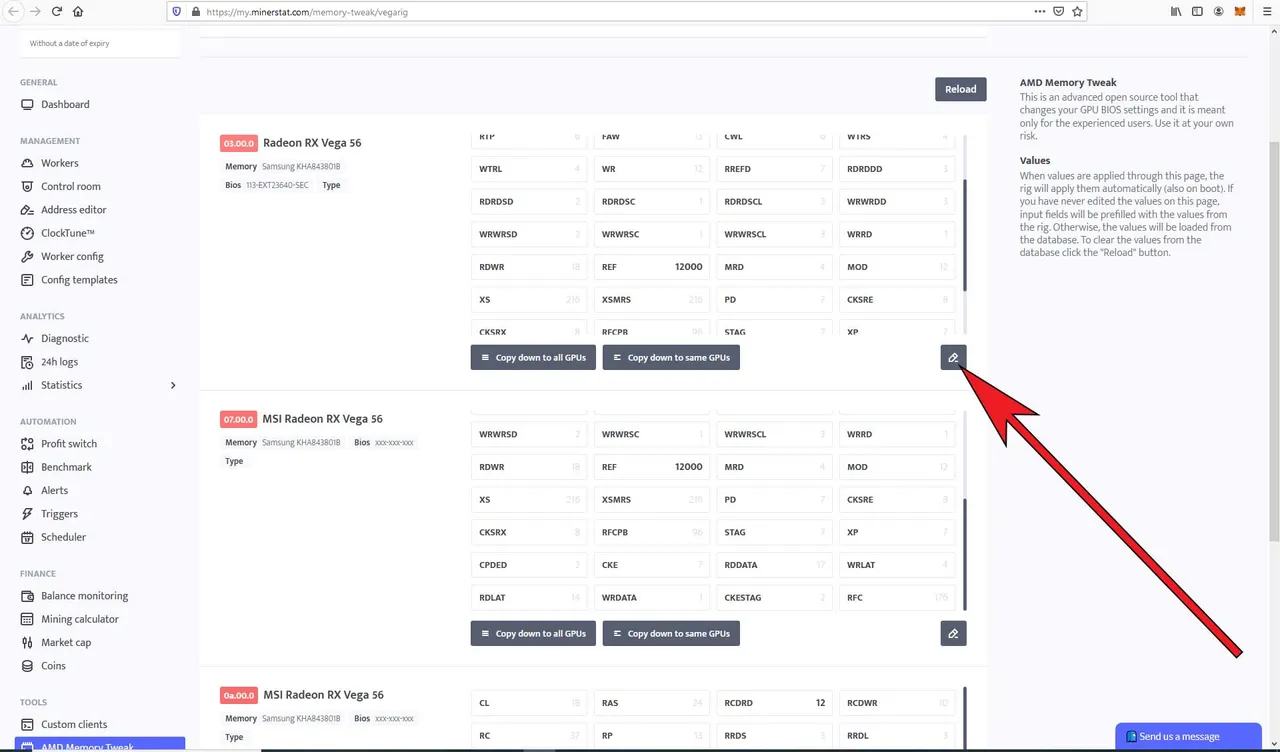The image size is (1280, 752).
Task: Open the MetaMask fox extension
Action: (x=1240, y=12)
